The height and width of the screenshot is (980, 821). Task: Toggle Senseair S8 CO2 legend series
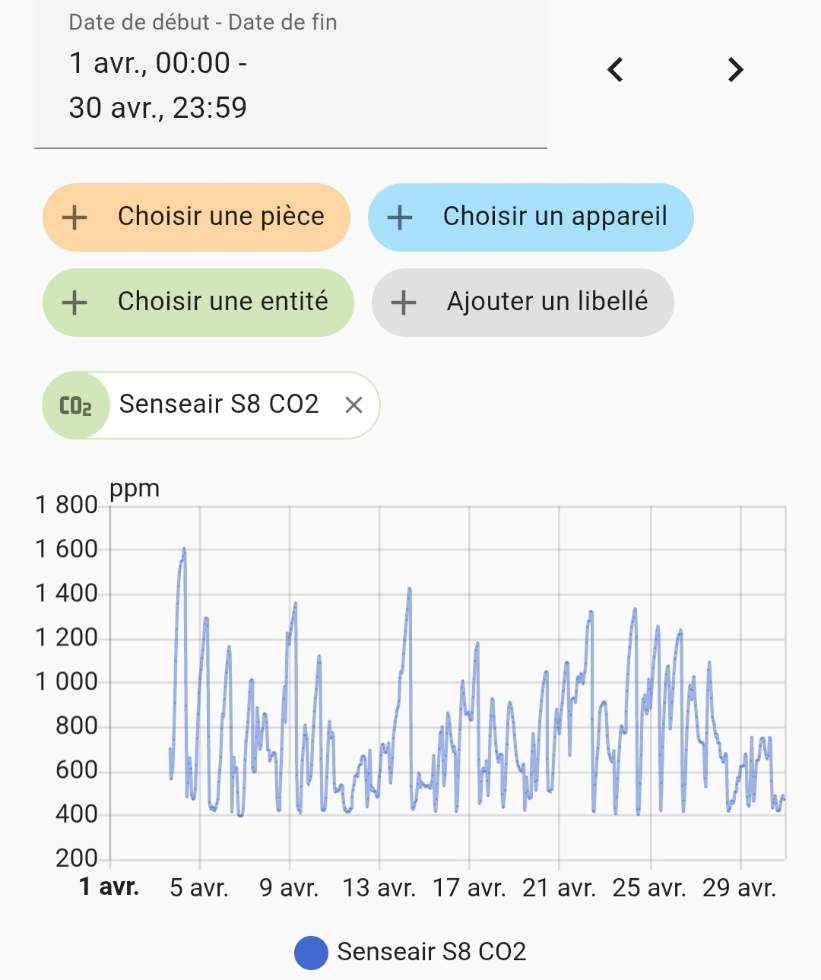click(x=431, y=951)
